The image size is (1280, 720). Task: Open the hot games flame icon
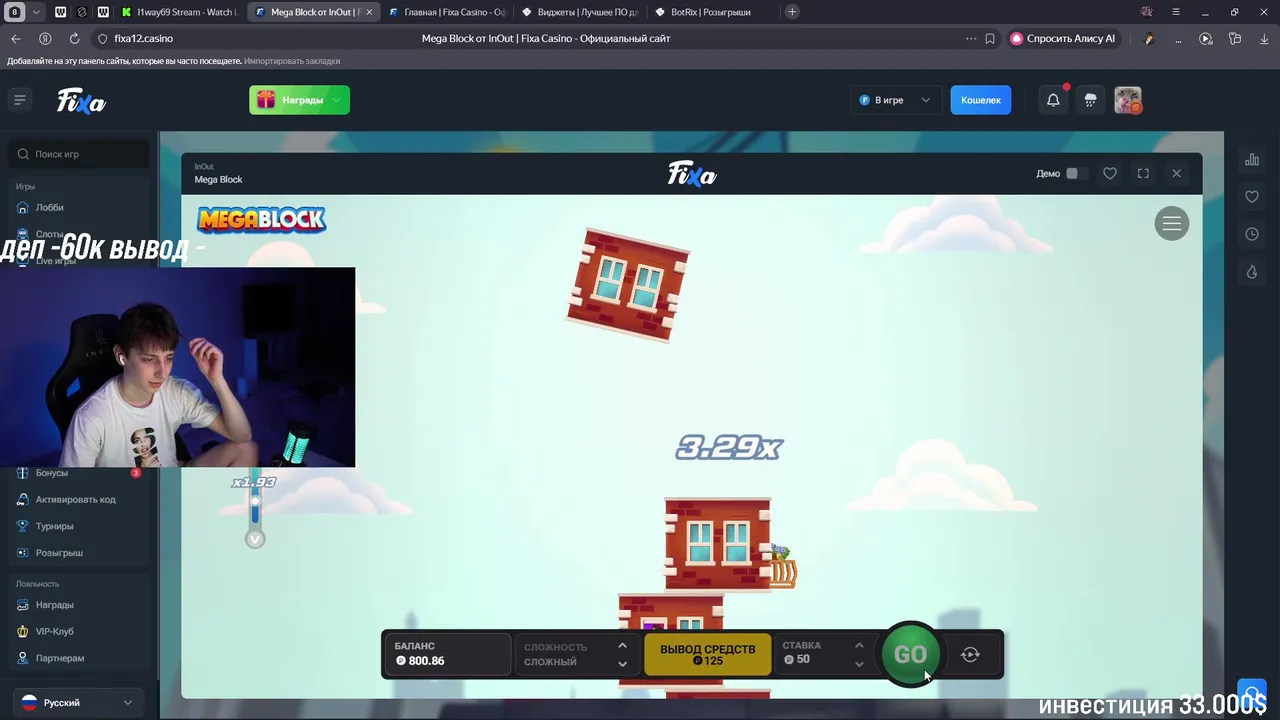click(1252, 272)
